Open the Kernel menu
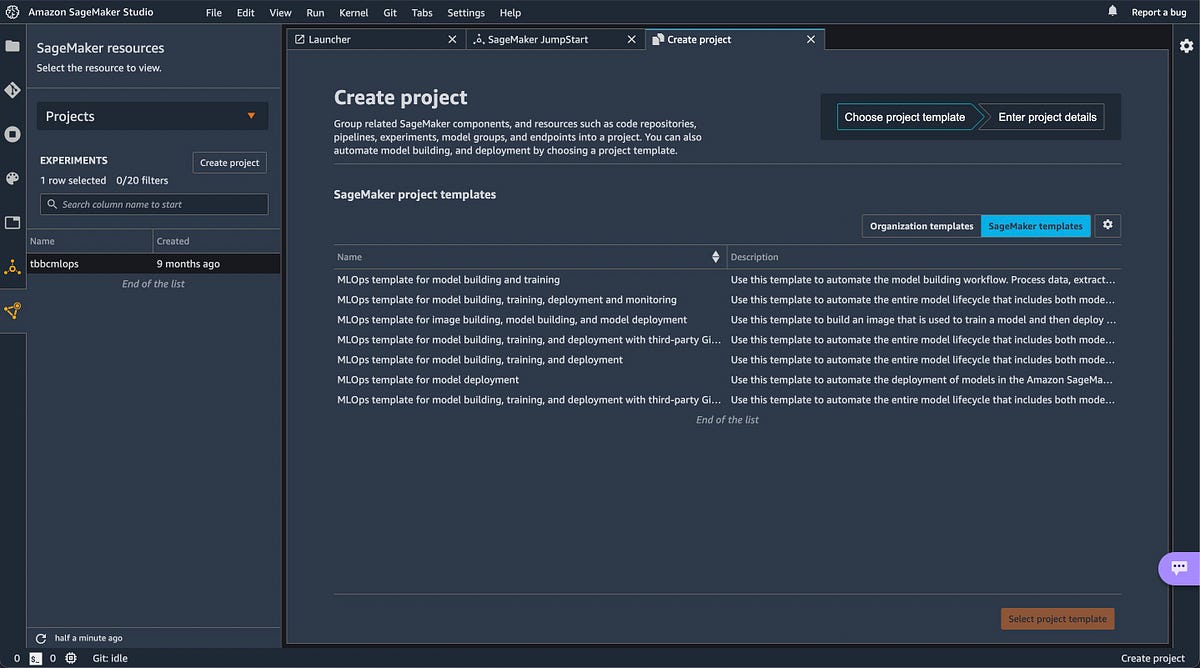Image resolution: width=1200 pixels, height=668 pixels. [x=353, y=12]
